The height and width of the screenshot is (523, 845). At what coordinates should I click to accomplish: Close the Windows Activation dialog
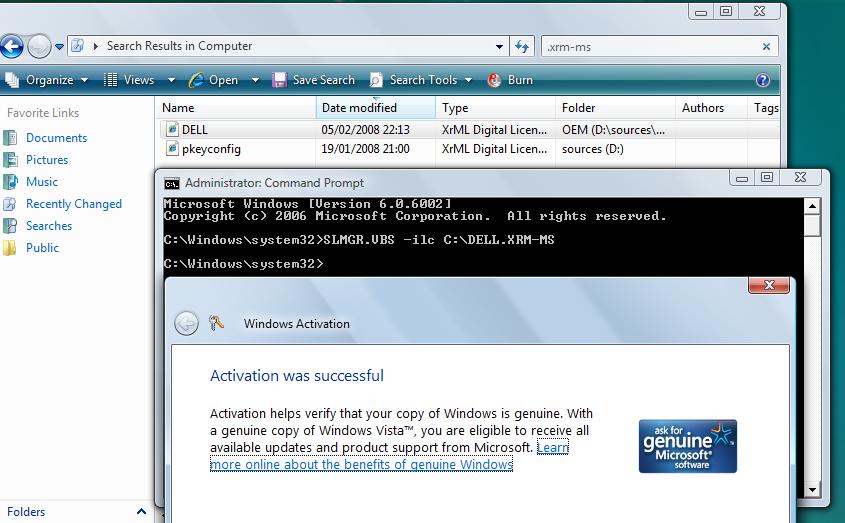tap(769, 285)
